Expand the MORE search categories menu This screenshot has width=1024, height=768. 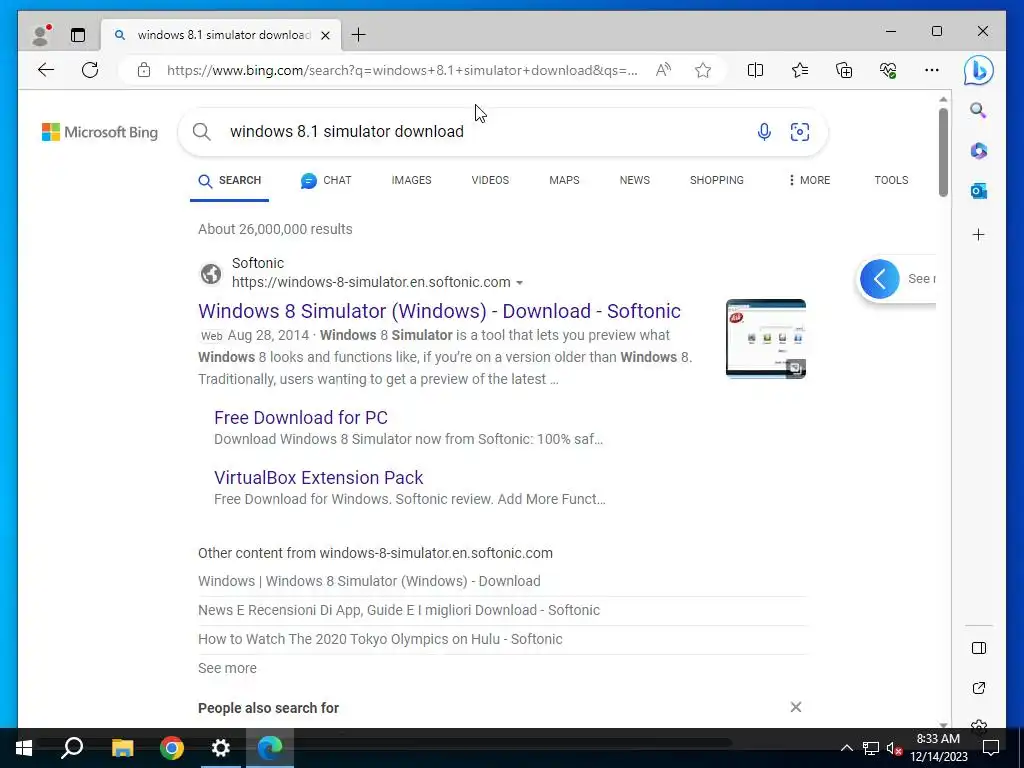pyautogui.click(x=809, y=180)
